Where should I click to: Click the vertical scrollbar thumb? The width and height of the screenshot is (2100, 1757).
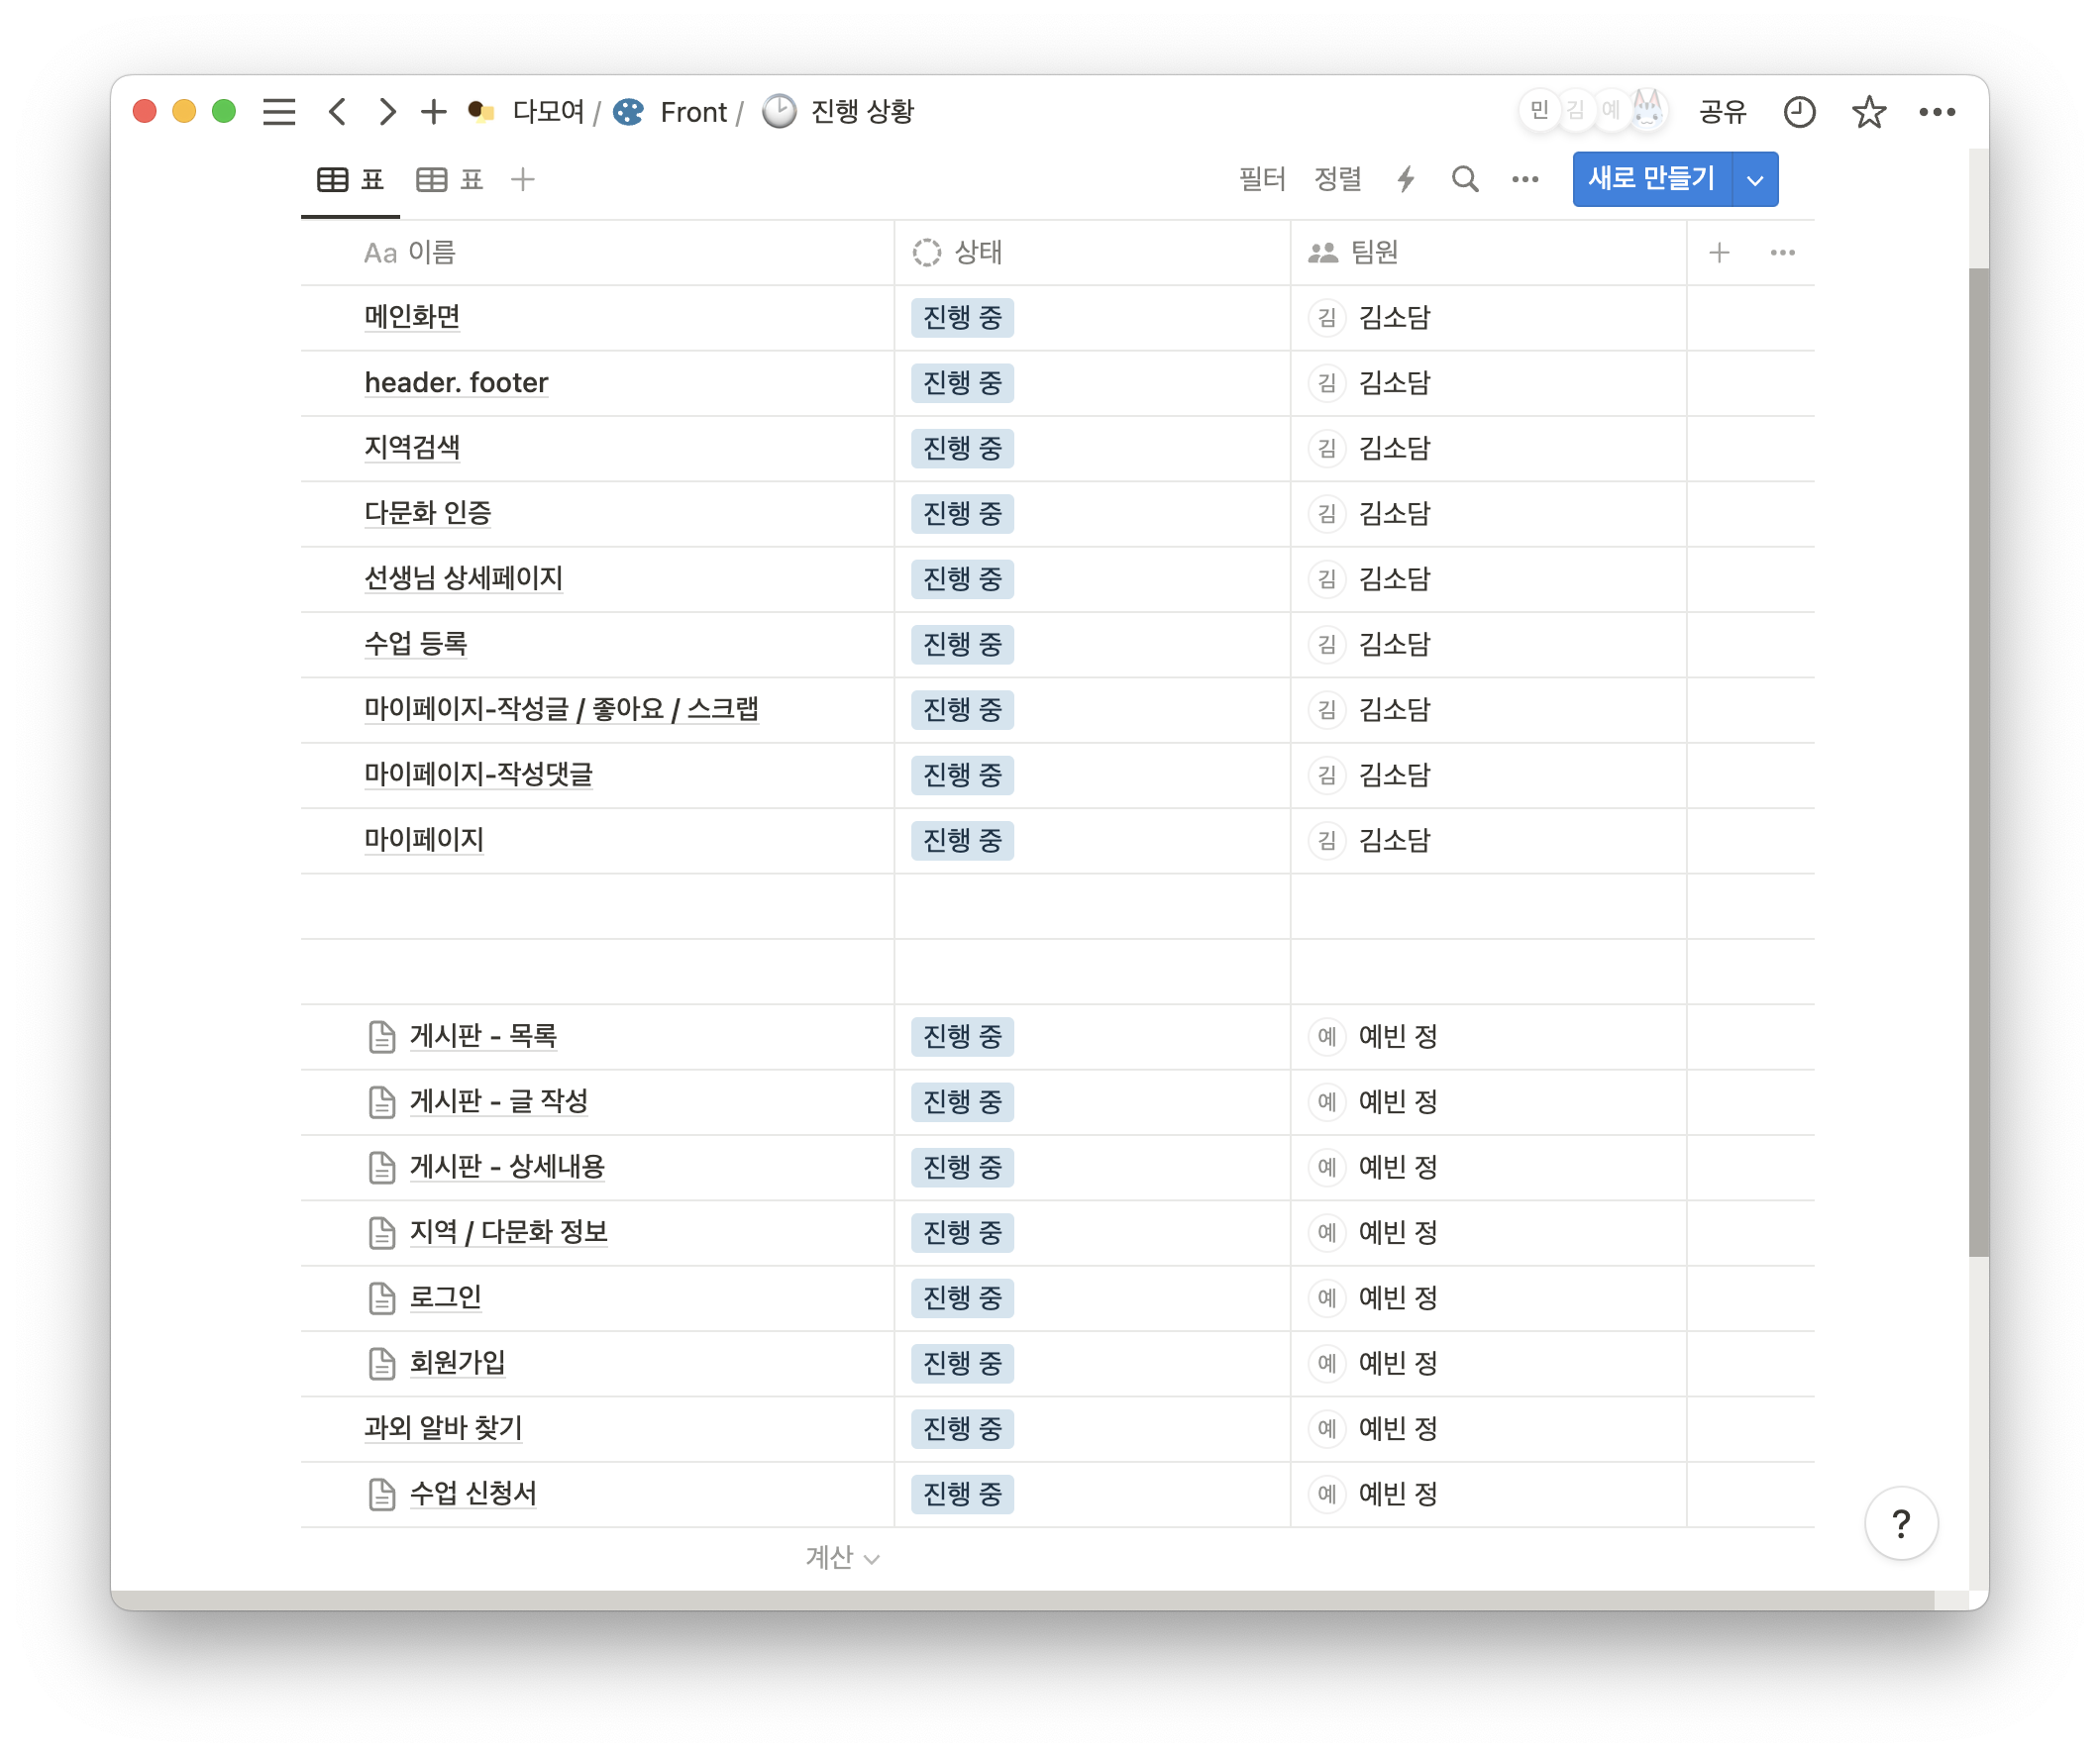pos(1978,762)
